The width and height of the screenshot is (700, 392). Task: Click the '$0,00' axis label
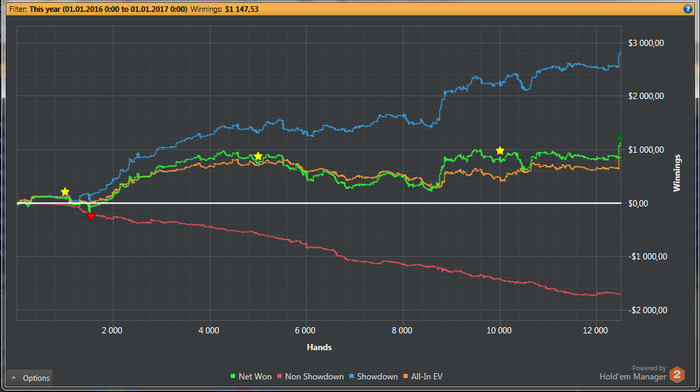tap(638, 203)
